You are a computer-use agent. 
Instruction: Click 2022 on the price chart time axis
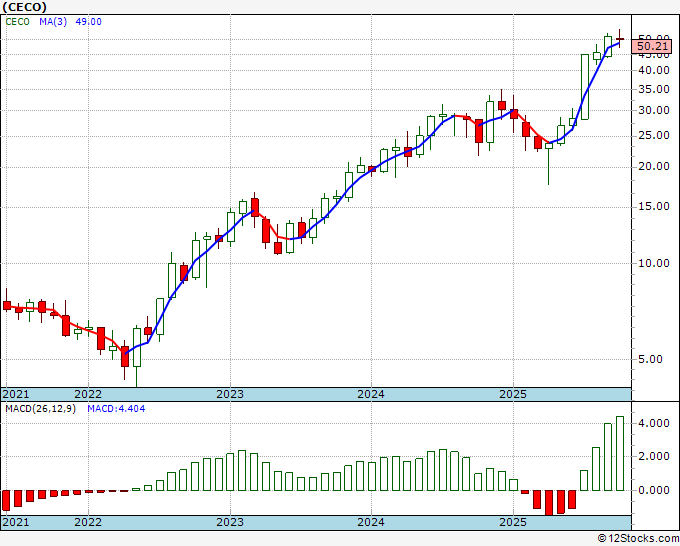pyautogui.click(x=88, y=394)
